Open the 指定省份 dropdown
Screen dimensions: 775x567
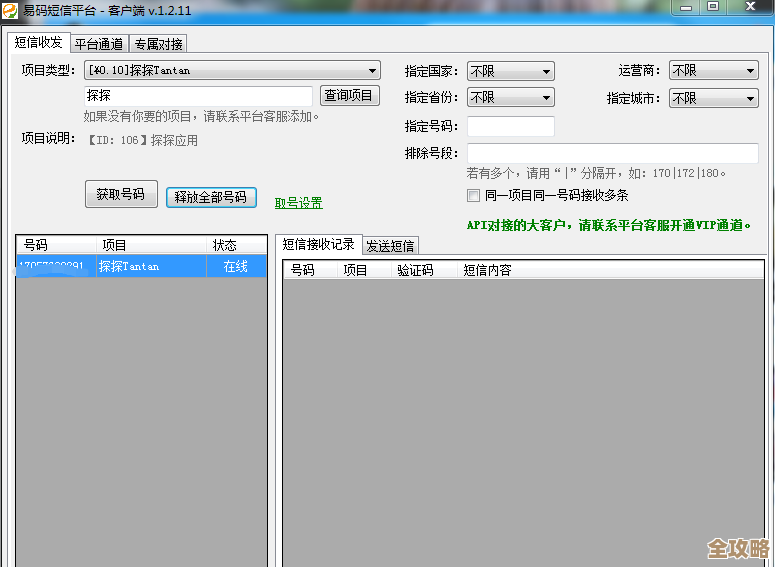point(511,97)
